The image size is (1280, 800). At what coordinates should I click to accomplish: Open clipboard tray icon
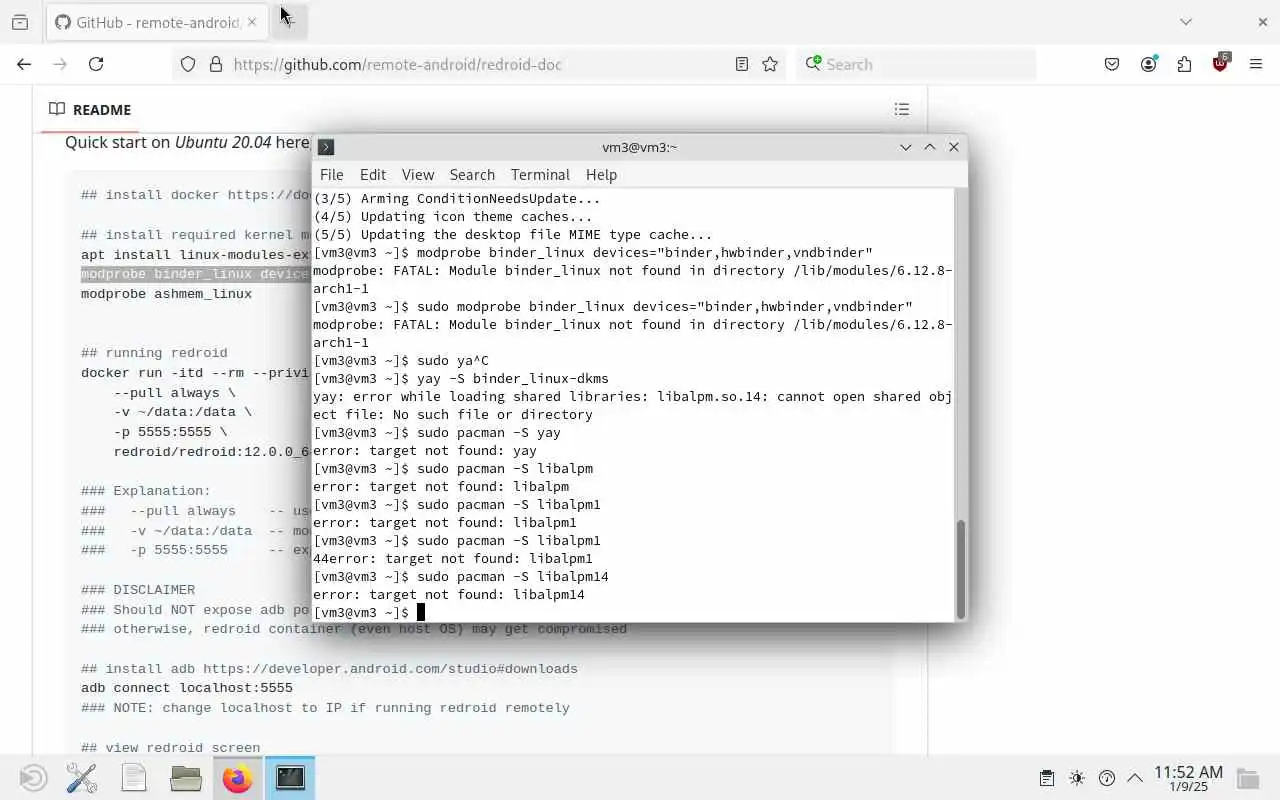point(1047,778)
